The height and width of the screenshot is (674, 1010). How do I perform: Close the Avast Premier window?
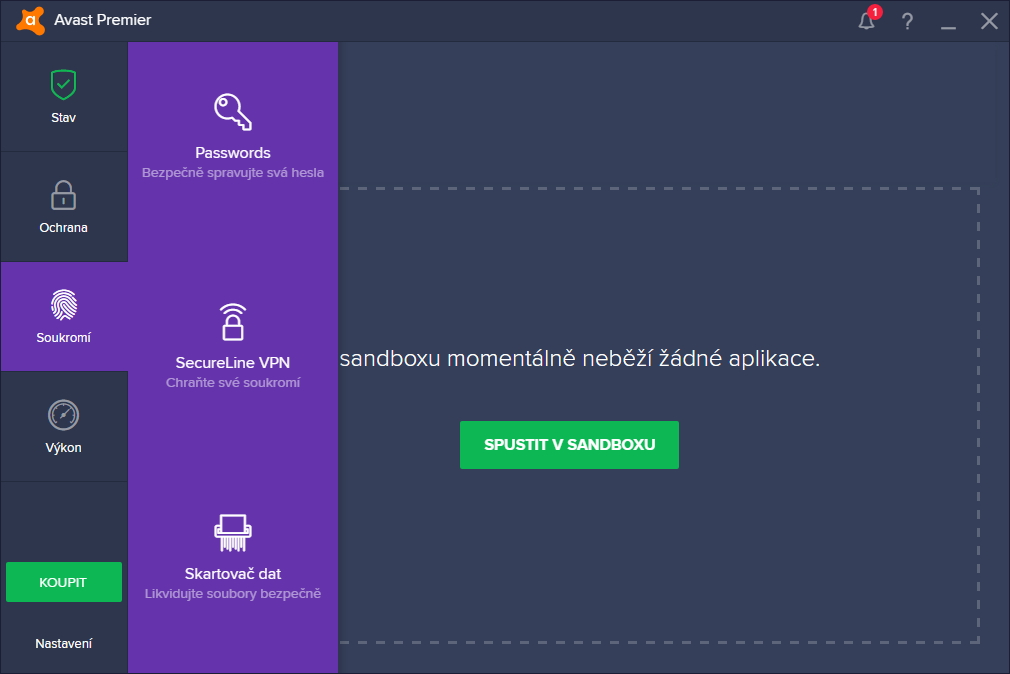[989, 21]
